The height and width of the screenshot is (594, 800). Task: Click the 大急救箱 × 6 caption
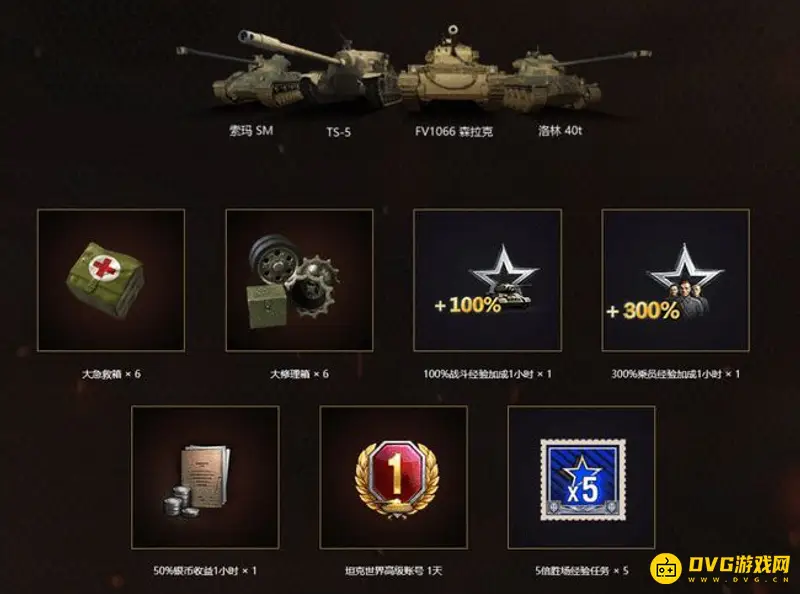pos(111,374)
